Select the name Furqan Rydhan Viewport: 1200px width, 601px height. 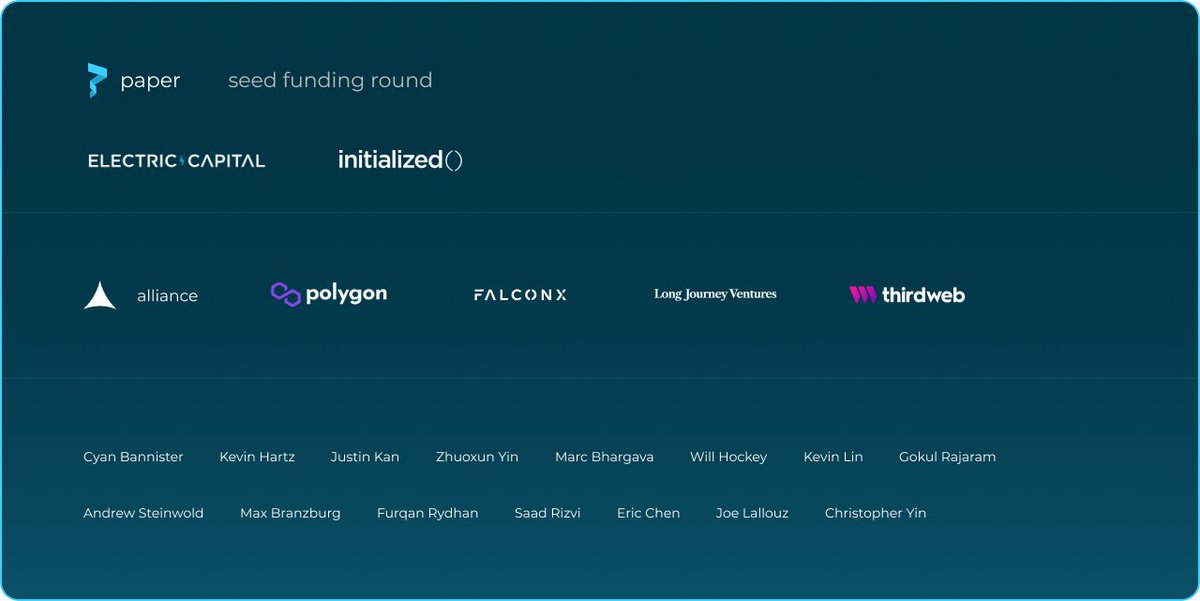click(x=427, y=513)
